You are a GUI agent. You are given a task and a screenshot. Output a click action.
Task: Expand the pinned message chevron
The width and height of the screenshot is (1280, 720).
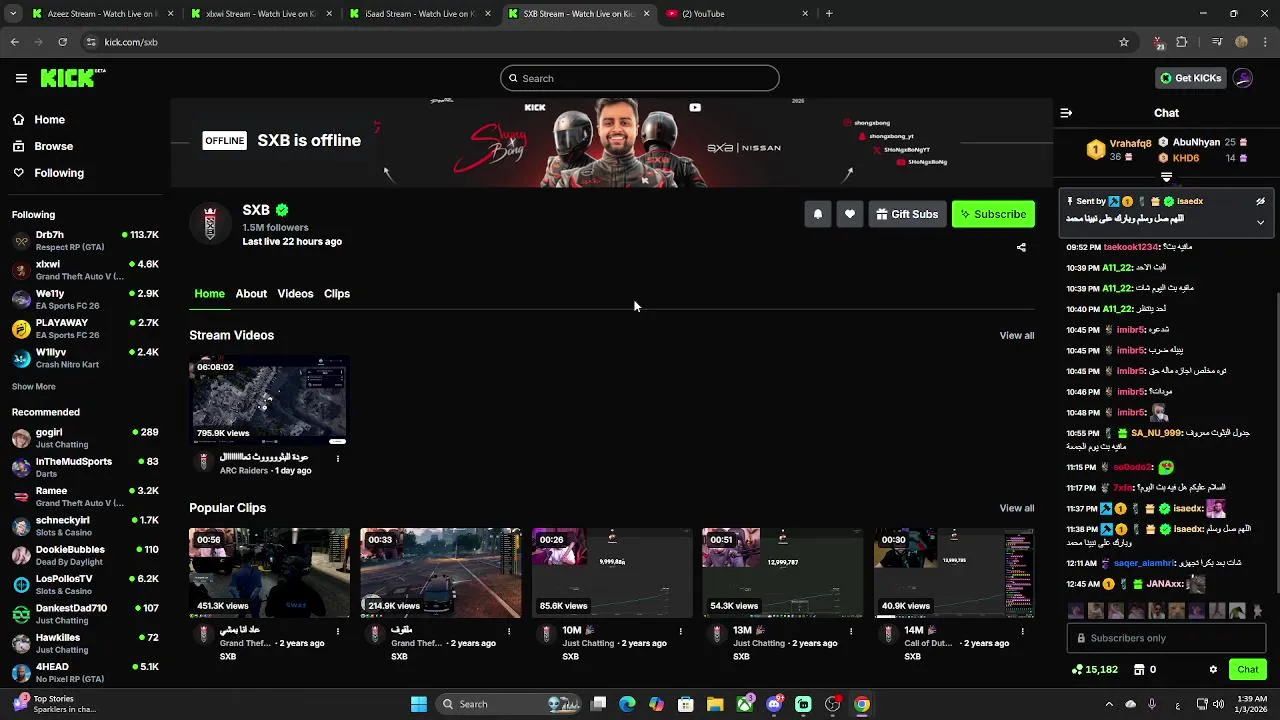tap(1260, 222)
